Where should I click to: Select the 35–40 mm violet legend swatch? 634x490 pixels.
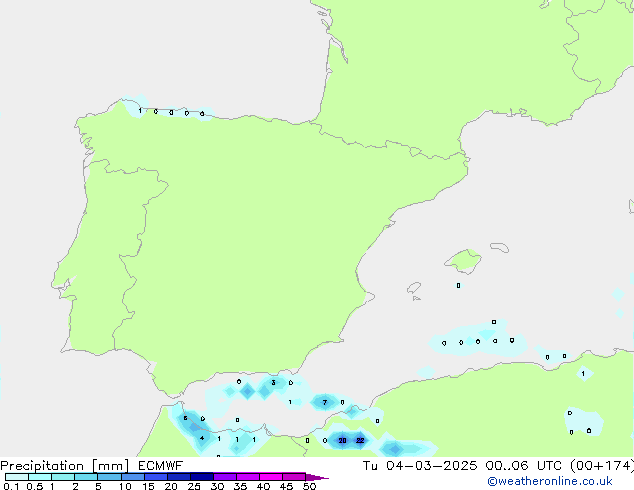248,477
